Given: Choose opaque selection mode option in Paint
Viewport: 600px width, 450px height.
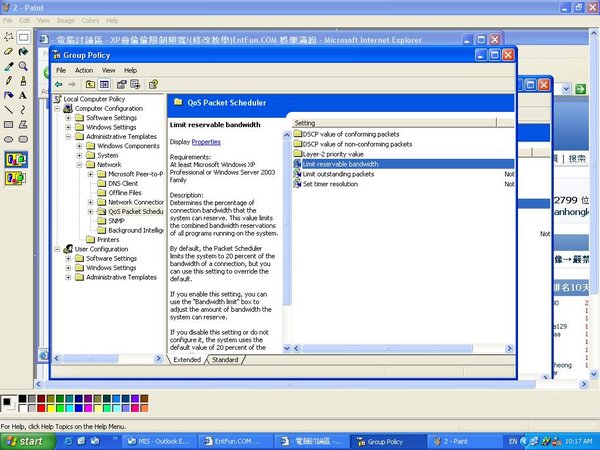Looking at the screenshot, I should [x=16, y=160].
